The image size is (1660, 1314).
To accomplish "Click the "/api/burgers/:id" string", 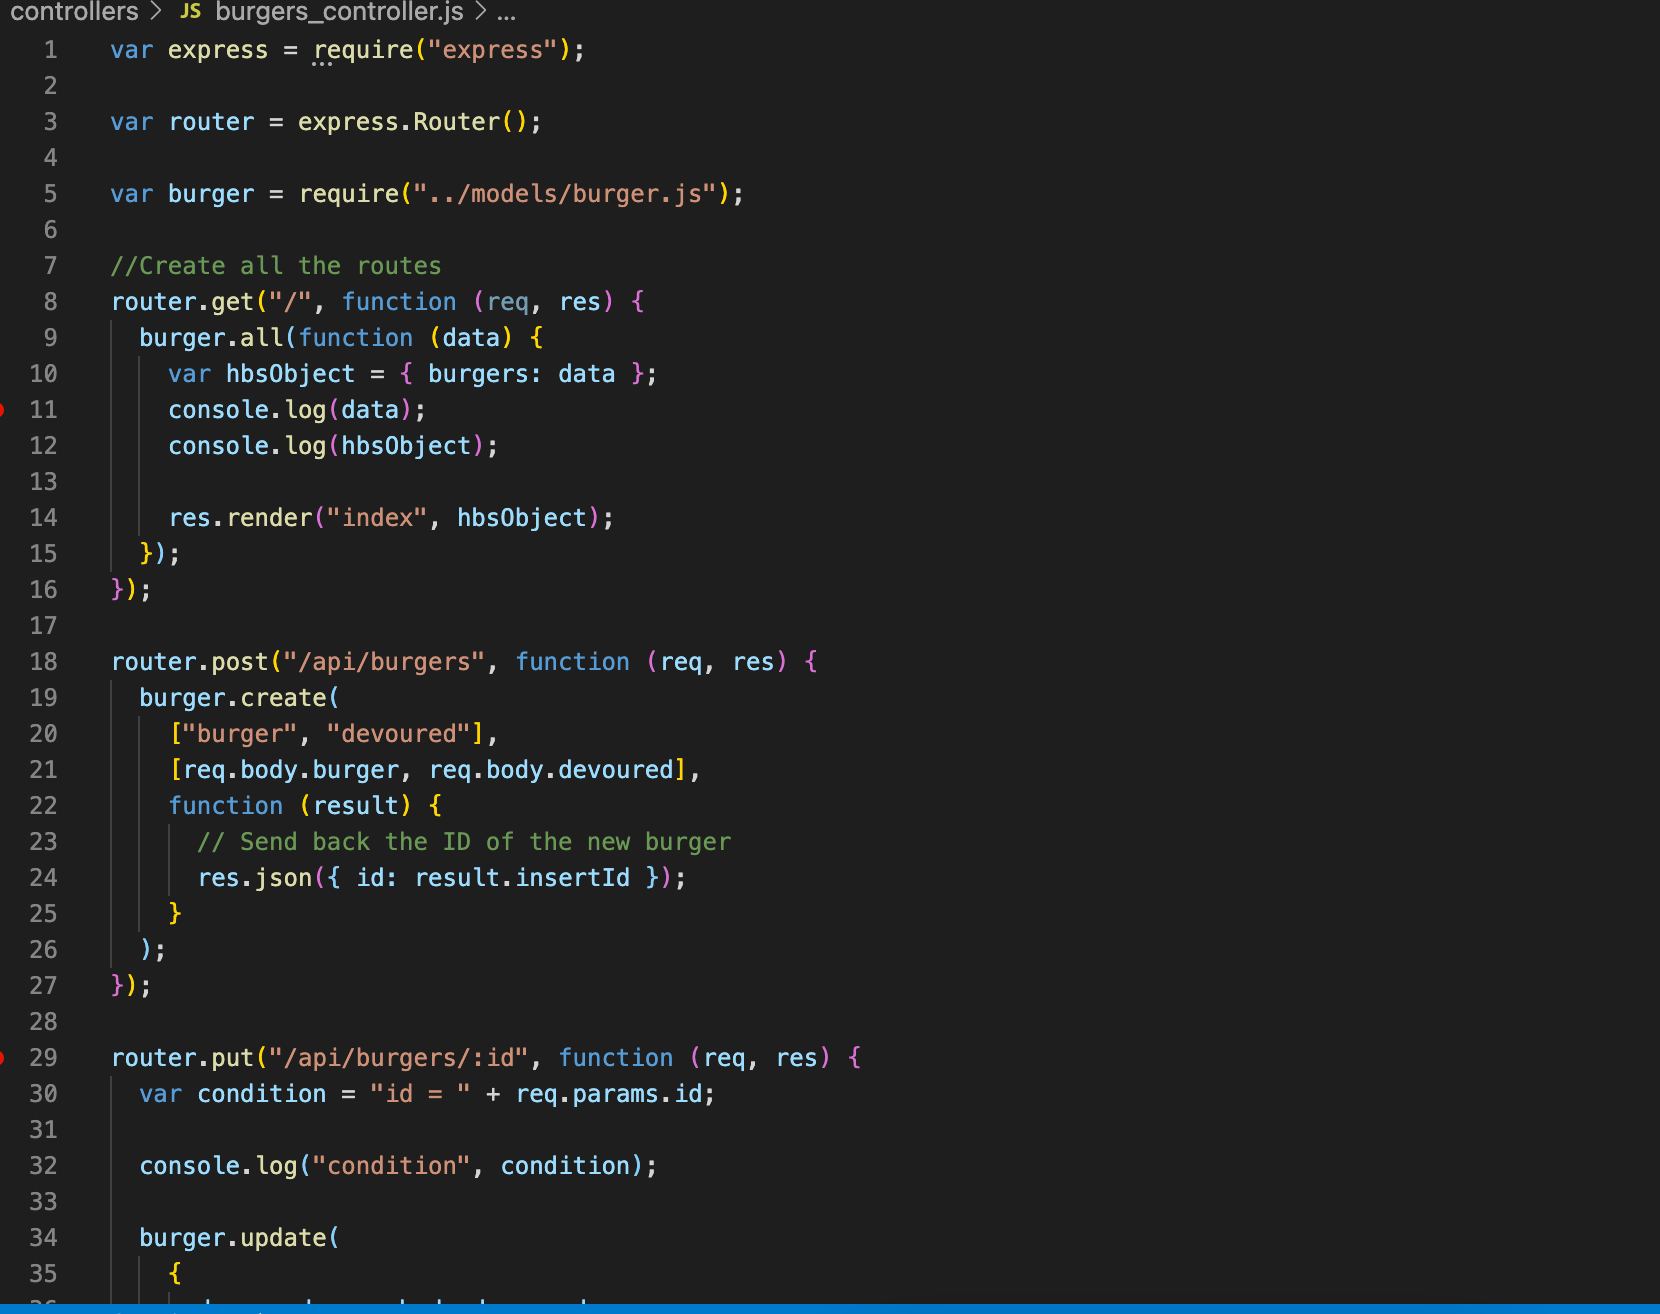I will pyautogui.click(x=399, y=1058).
